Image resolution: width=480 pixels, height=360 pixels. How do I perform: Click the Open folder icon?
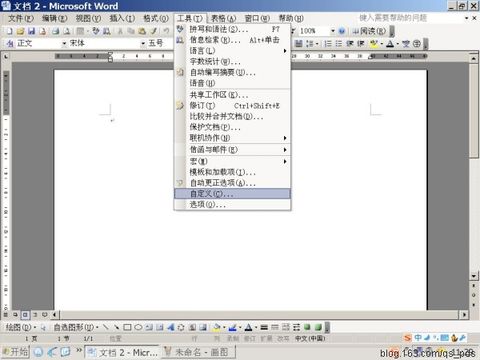point(21,31)
